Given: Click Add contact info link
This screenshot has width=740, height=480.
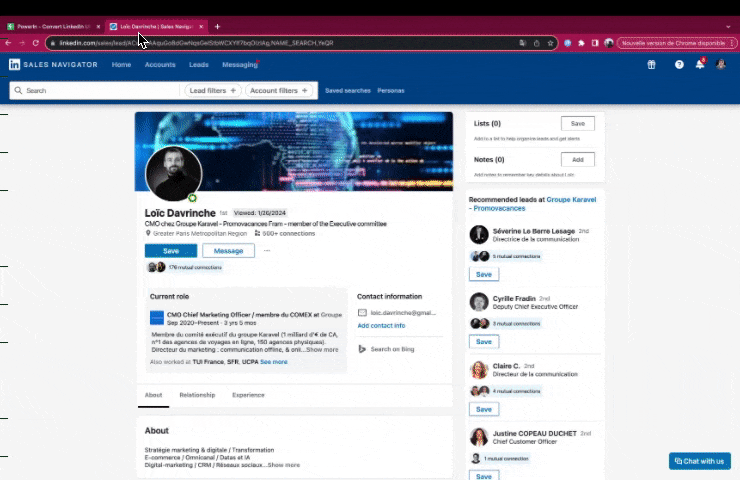Looking at the screenshot, I should click(381, 325).
